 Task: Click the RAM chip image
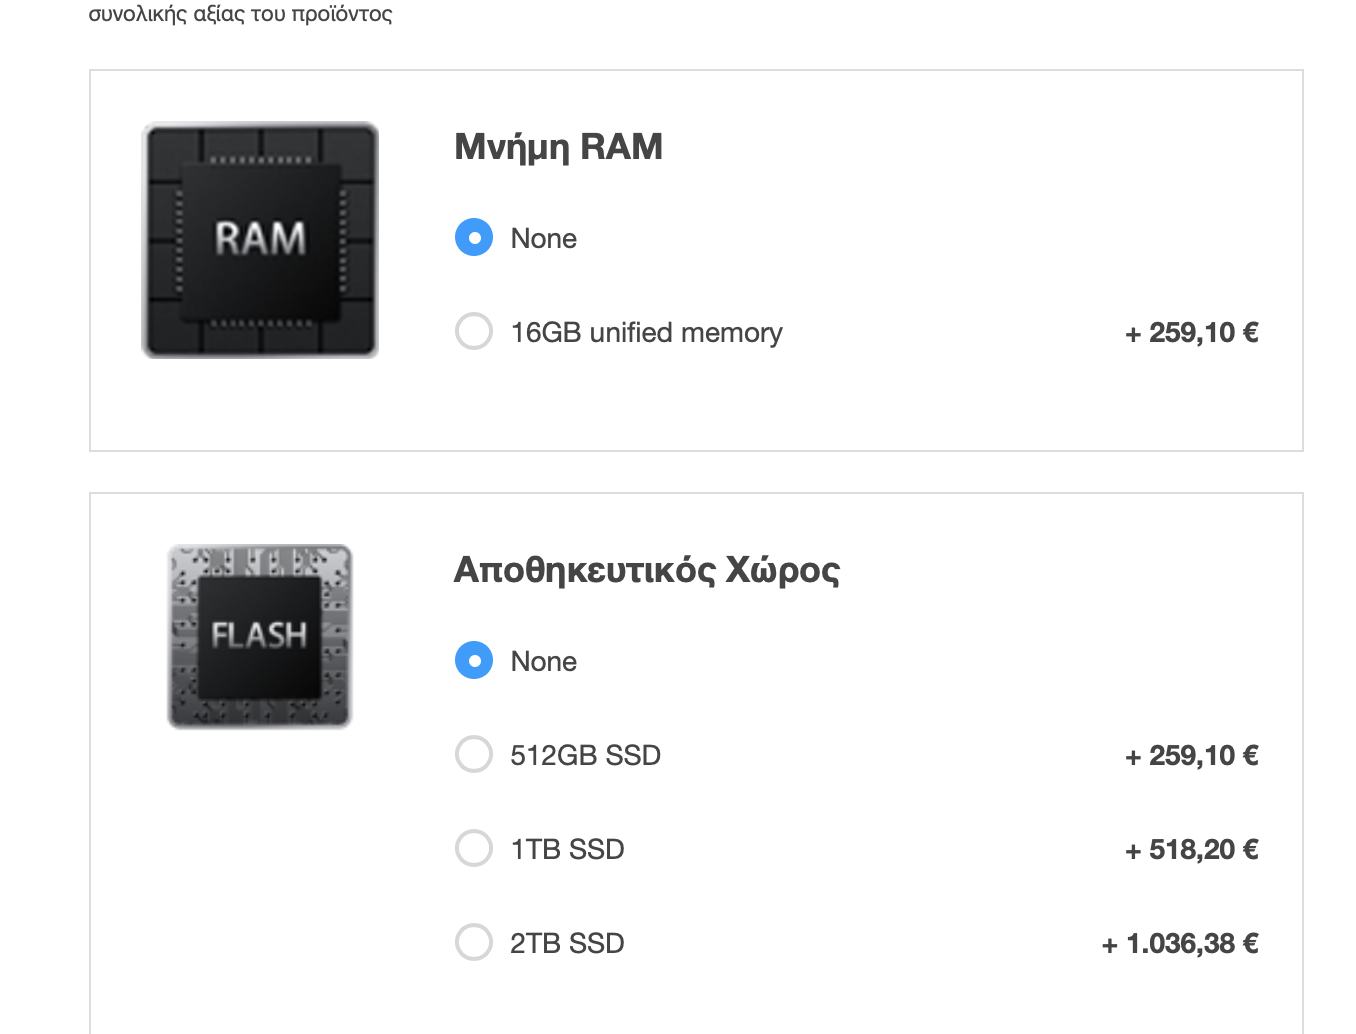pyautogui.click(x=260, y=240)
